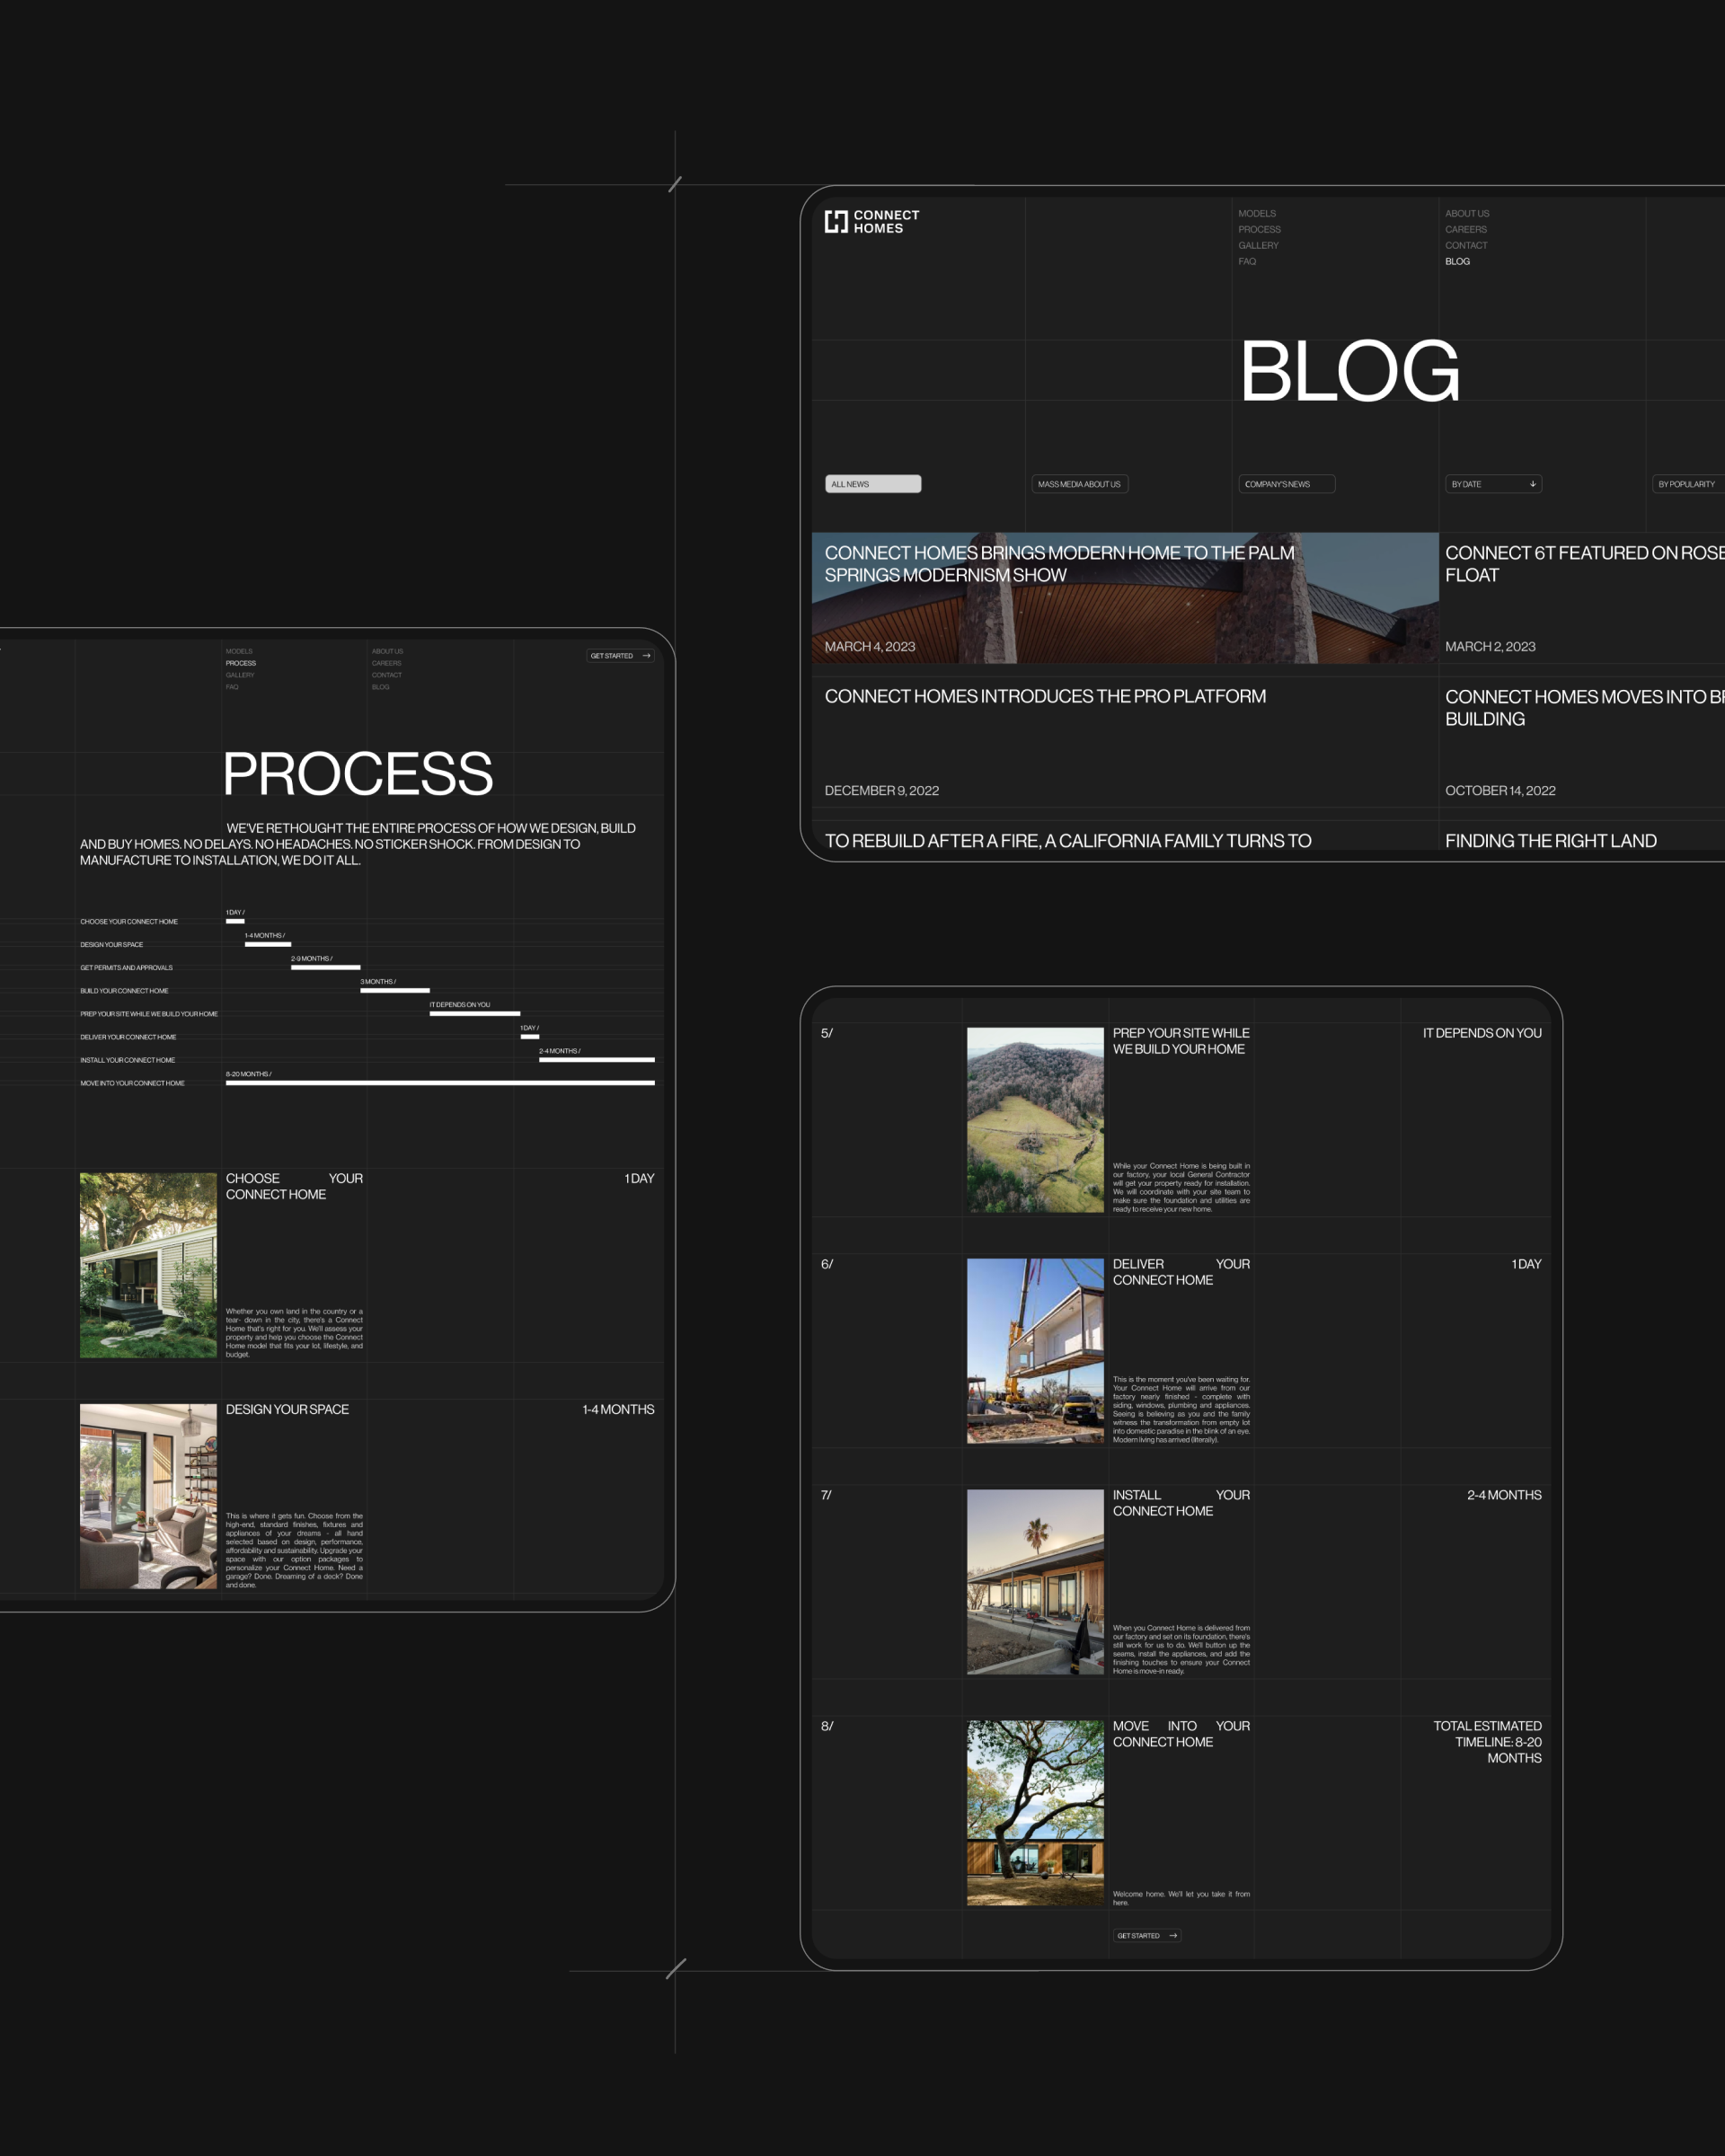Click the arrow in By Date dropdown
This screenshot has width=1725, height=2156.
tap(1532, 484)
